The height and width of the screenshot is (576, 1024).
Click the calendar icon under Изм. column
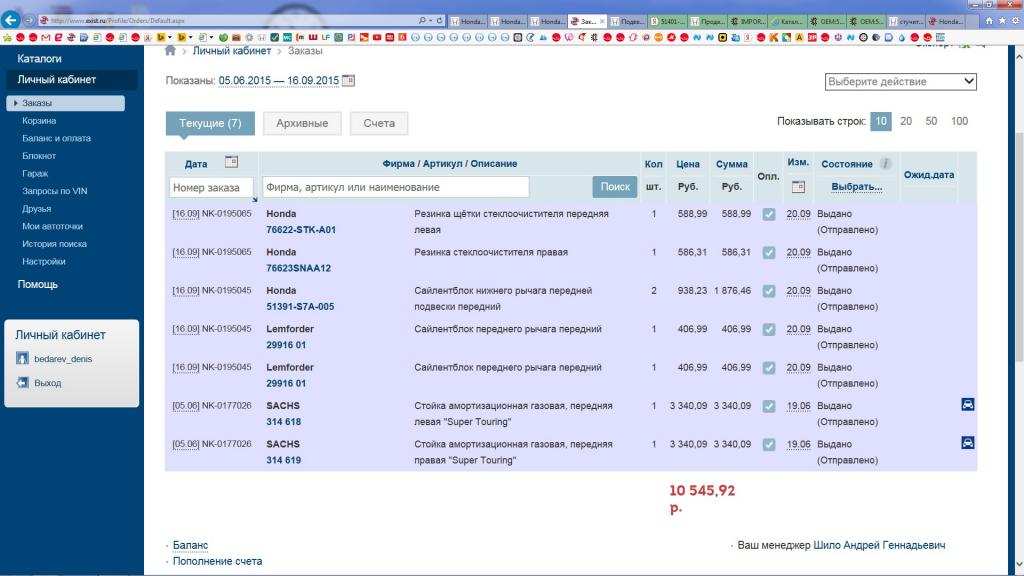tap(798, 186)
